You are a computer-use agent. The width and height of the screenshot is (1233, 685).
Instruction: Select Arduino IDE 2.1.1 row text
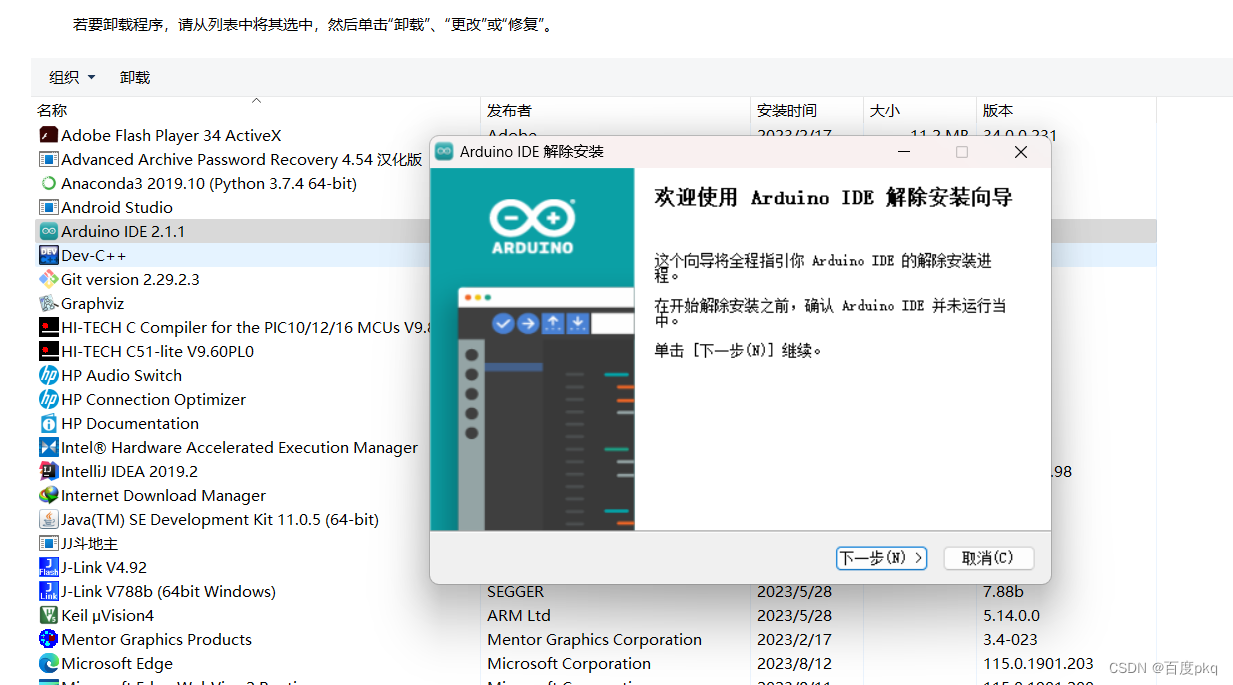pyautogui.click(x=123, y=231)
